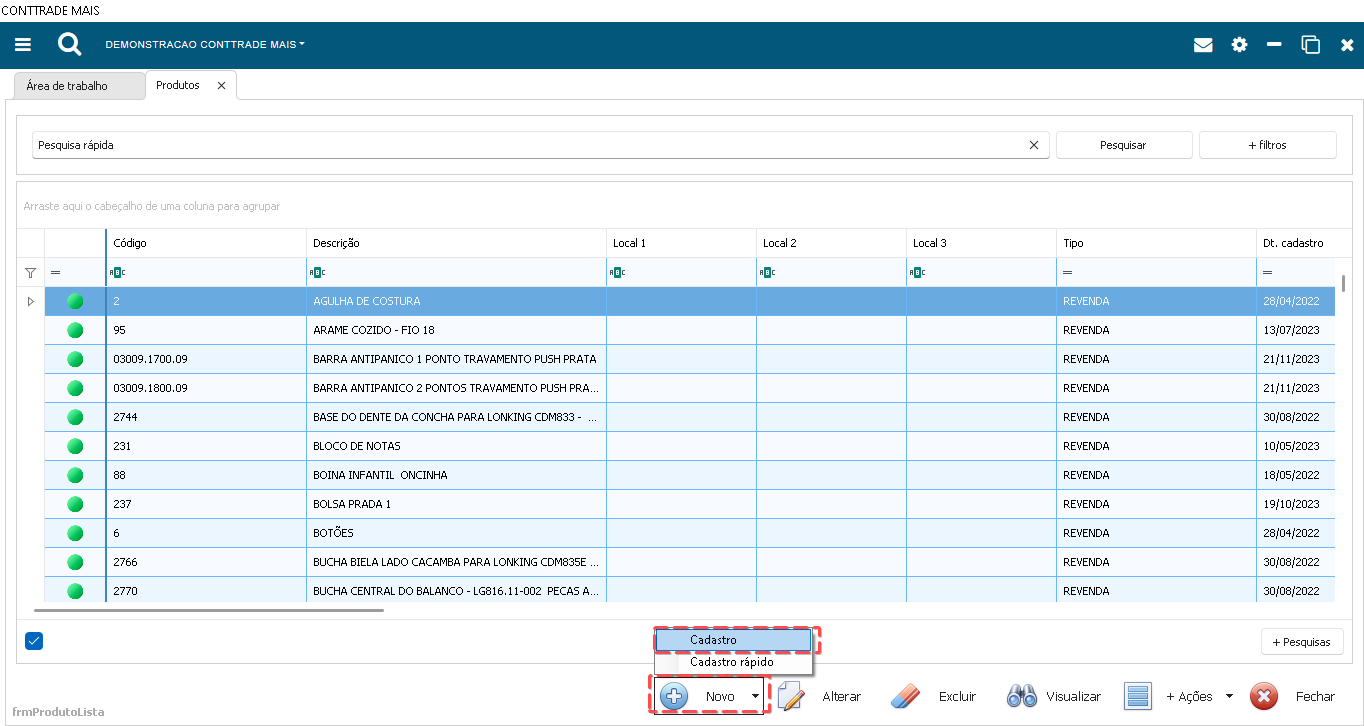Click the + filtros button
Image resolution: width=1364 pixels, height=726 pixels.
[1267, 145]
